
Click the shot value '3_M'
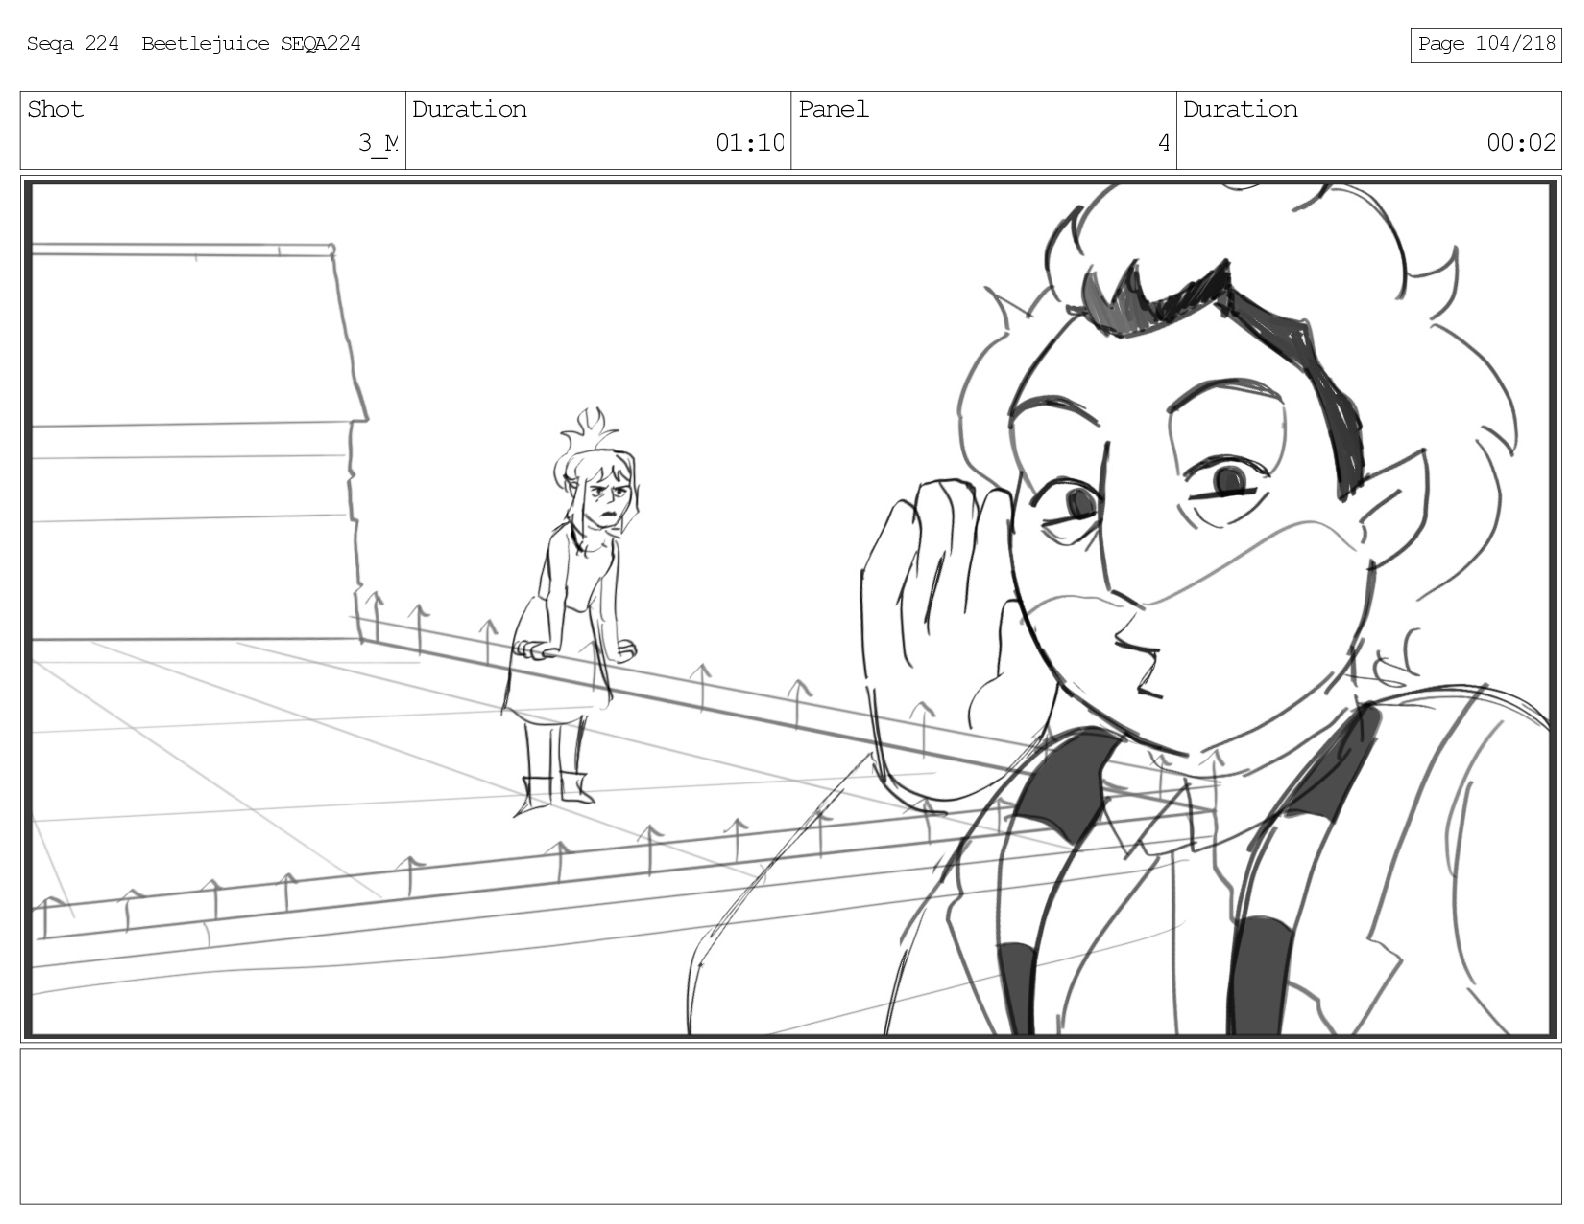click(x=379, y=143)
